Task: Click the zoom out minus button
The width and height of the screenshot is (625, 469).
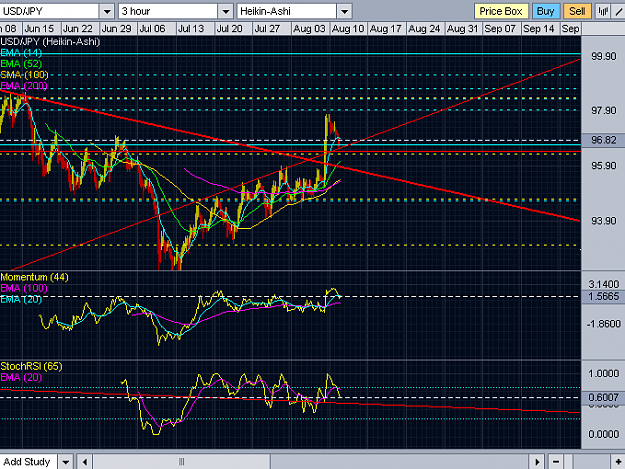Action: tap(556, 462)
